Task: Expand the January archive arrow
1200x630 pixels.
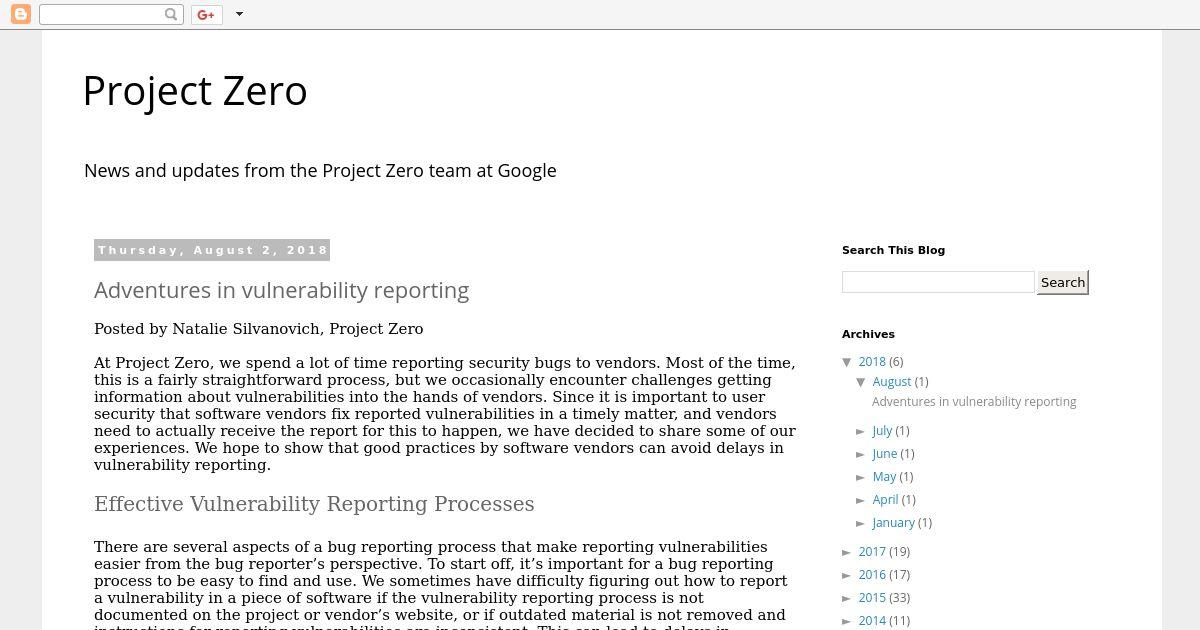Action: 862,523
